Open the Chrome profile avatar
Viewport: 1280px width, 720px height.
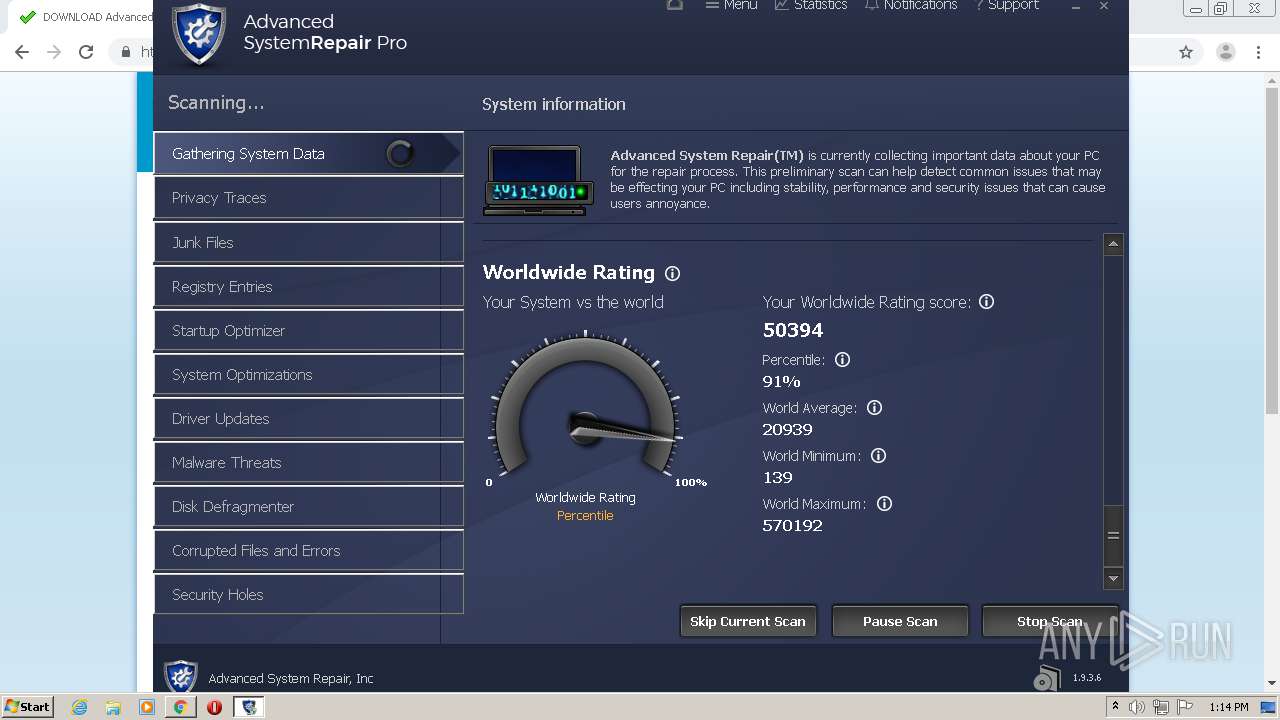pyautogui.click(x=1225, y=52)
